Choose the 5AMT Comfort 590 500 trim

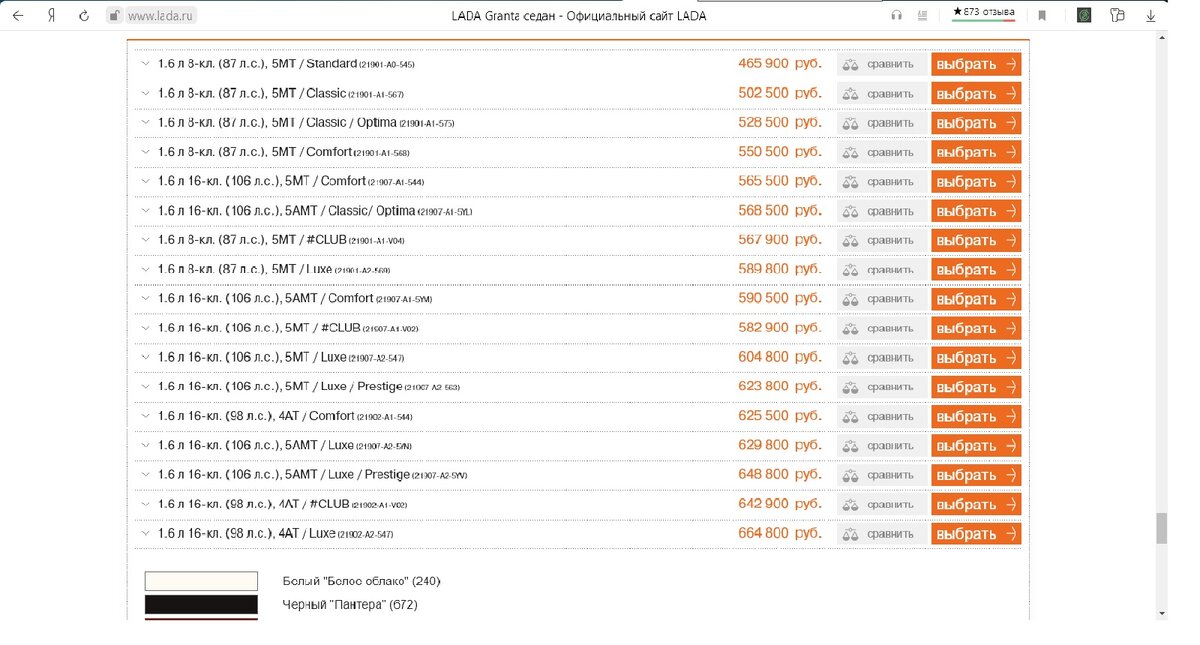coord(976,299)
